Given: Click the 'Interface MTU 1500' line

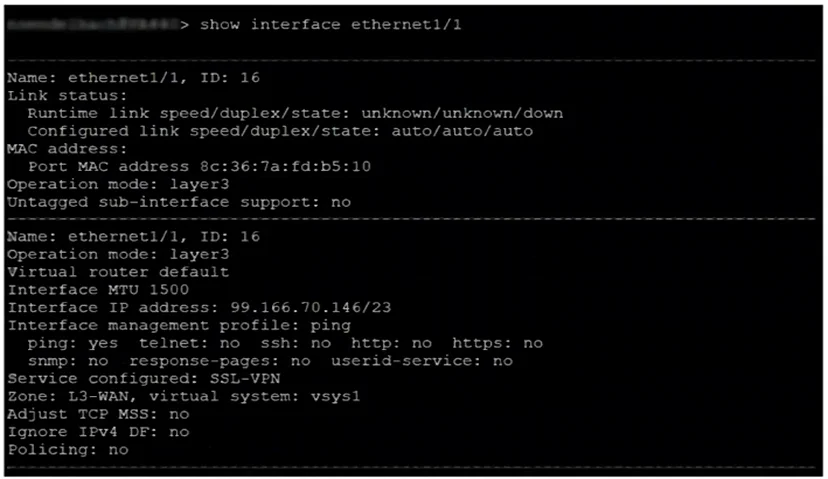Looking at the screenshot, I should point(98,290).
